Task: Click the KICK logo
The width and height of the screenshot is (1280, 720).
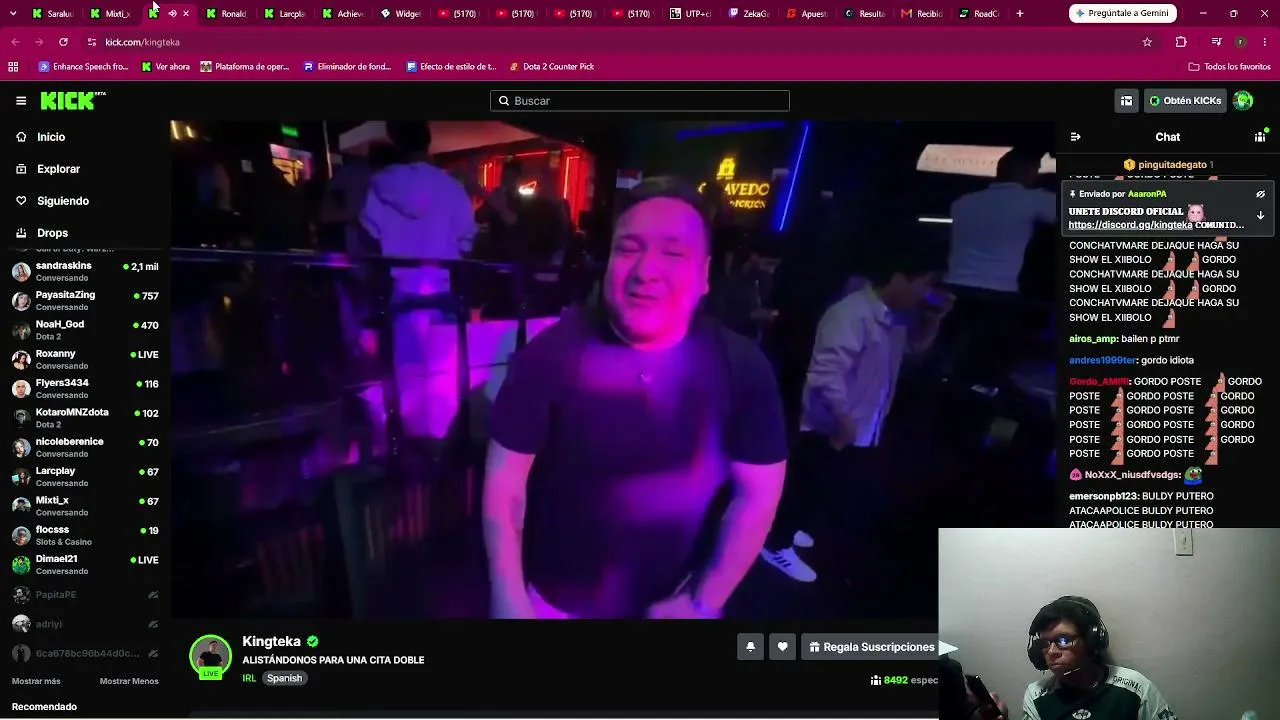Action: 73,100
